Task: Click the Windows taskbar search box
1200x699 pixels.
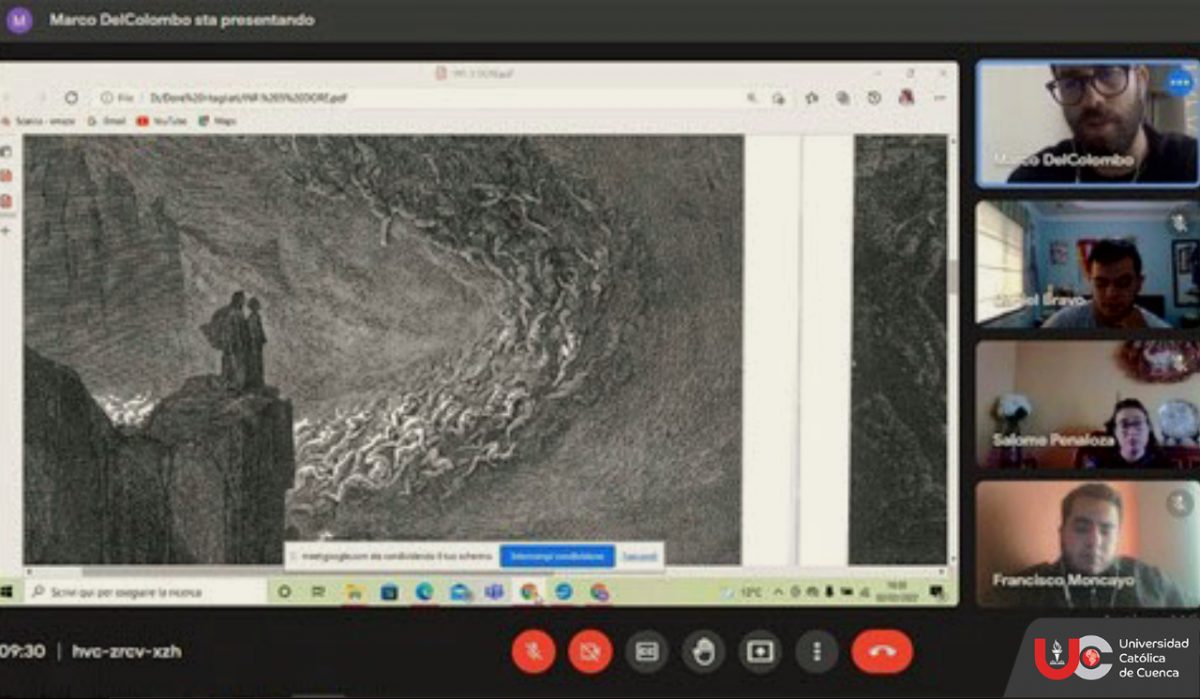Action: [x=146, y=592]
